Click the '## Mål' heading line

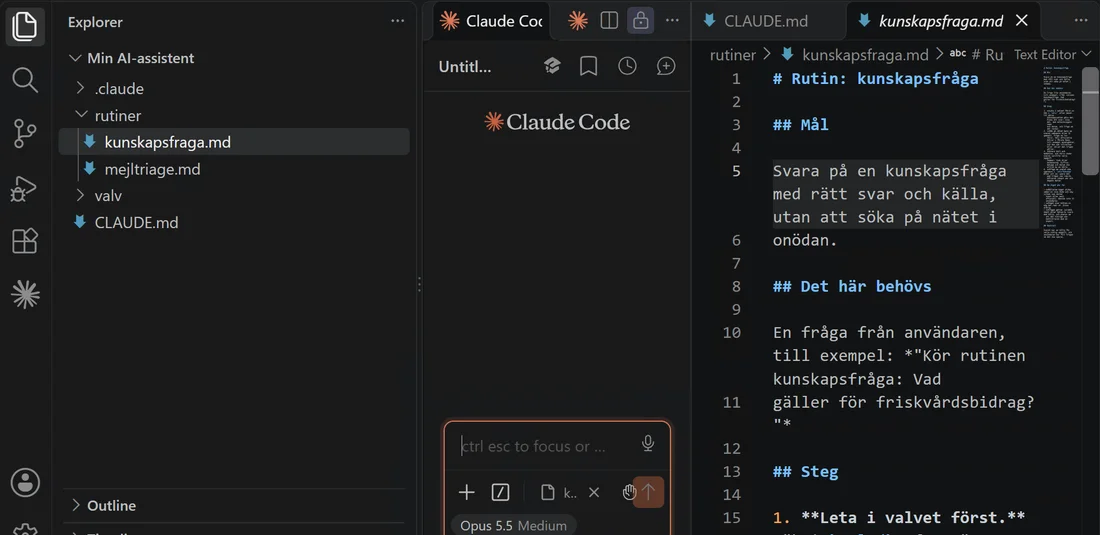(x=800, y=125)
